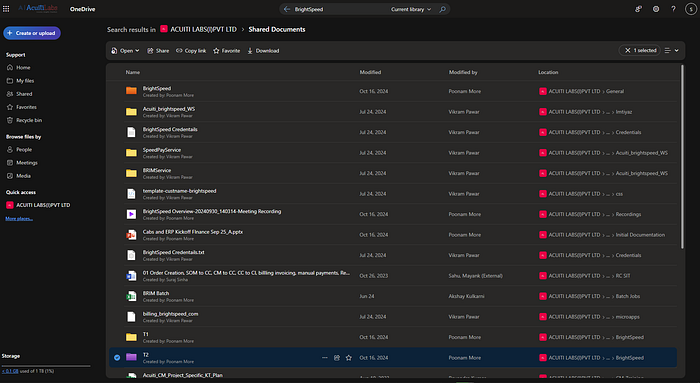The height and width of the screenshot is (383, 700).
Task: Click the vertical scrollbar of file list
Action: 682,157
